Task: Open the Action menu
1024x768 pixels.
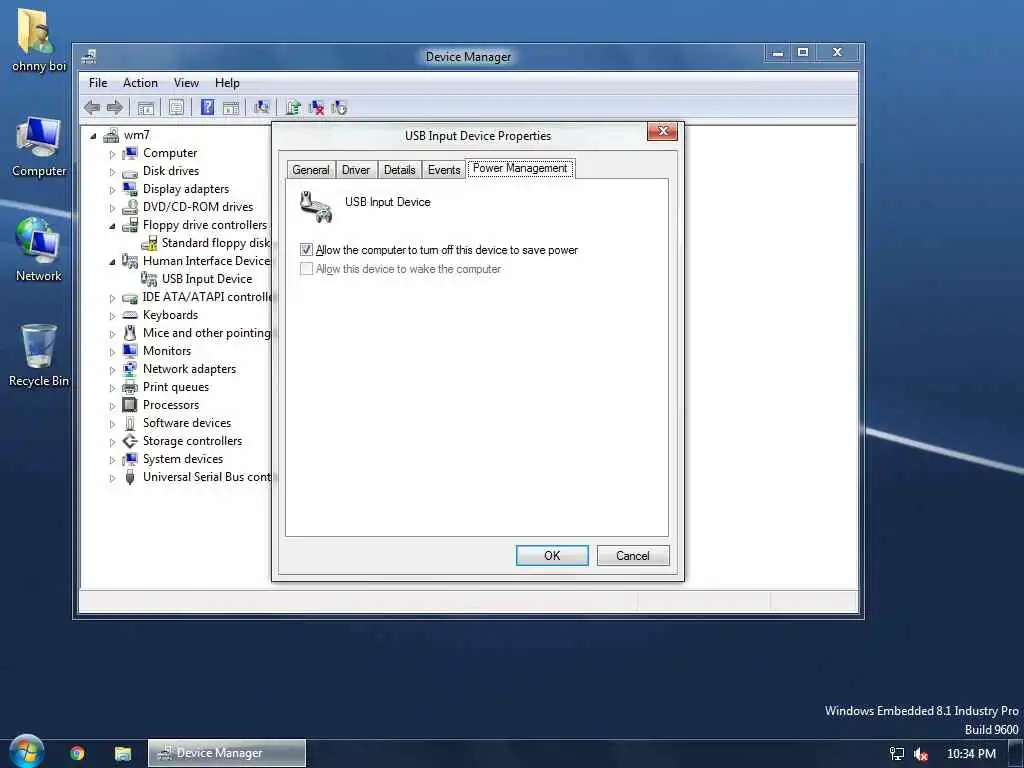Action: tap(140, 83)
